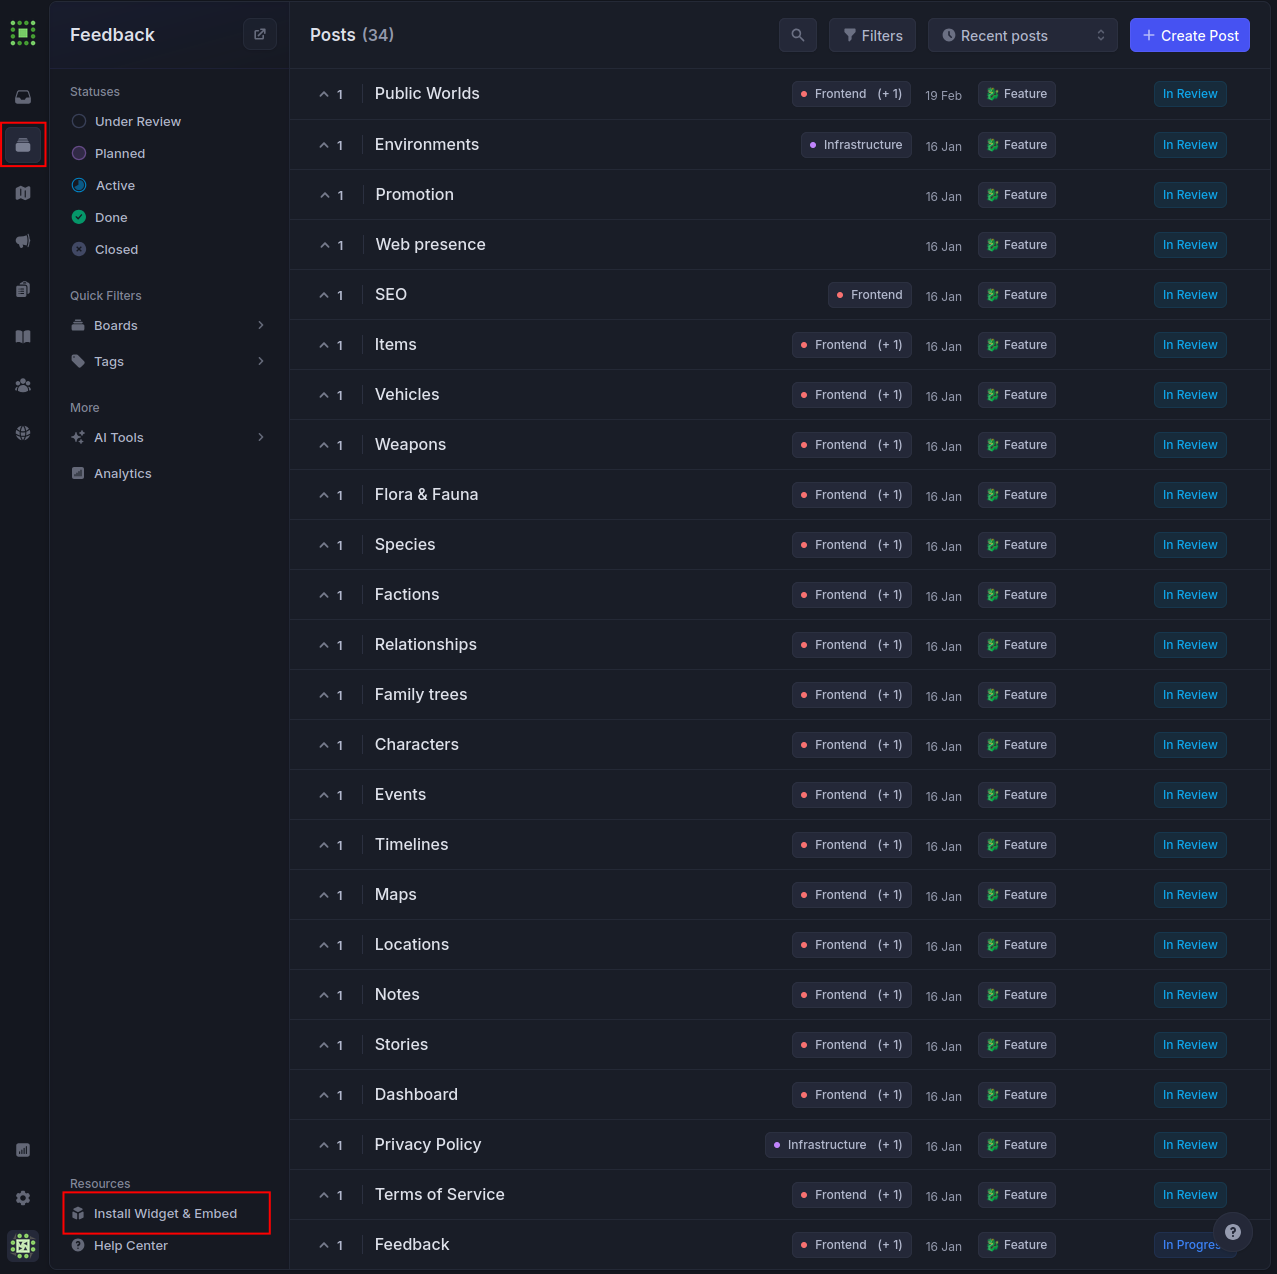The height and width of the screenshot is (1274, 1277).
Task: Open the settings gear icon
Action: 23,1198
